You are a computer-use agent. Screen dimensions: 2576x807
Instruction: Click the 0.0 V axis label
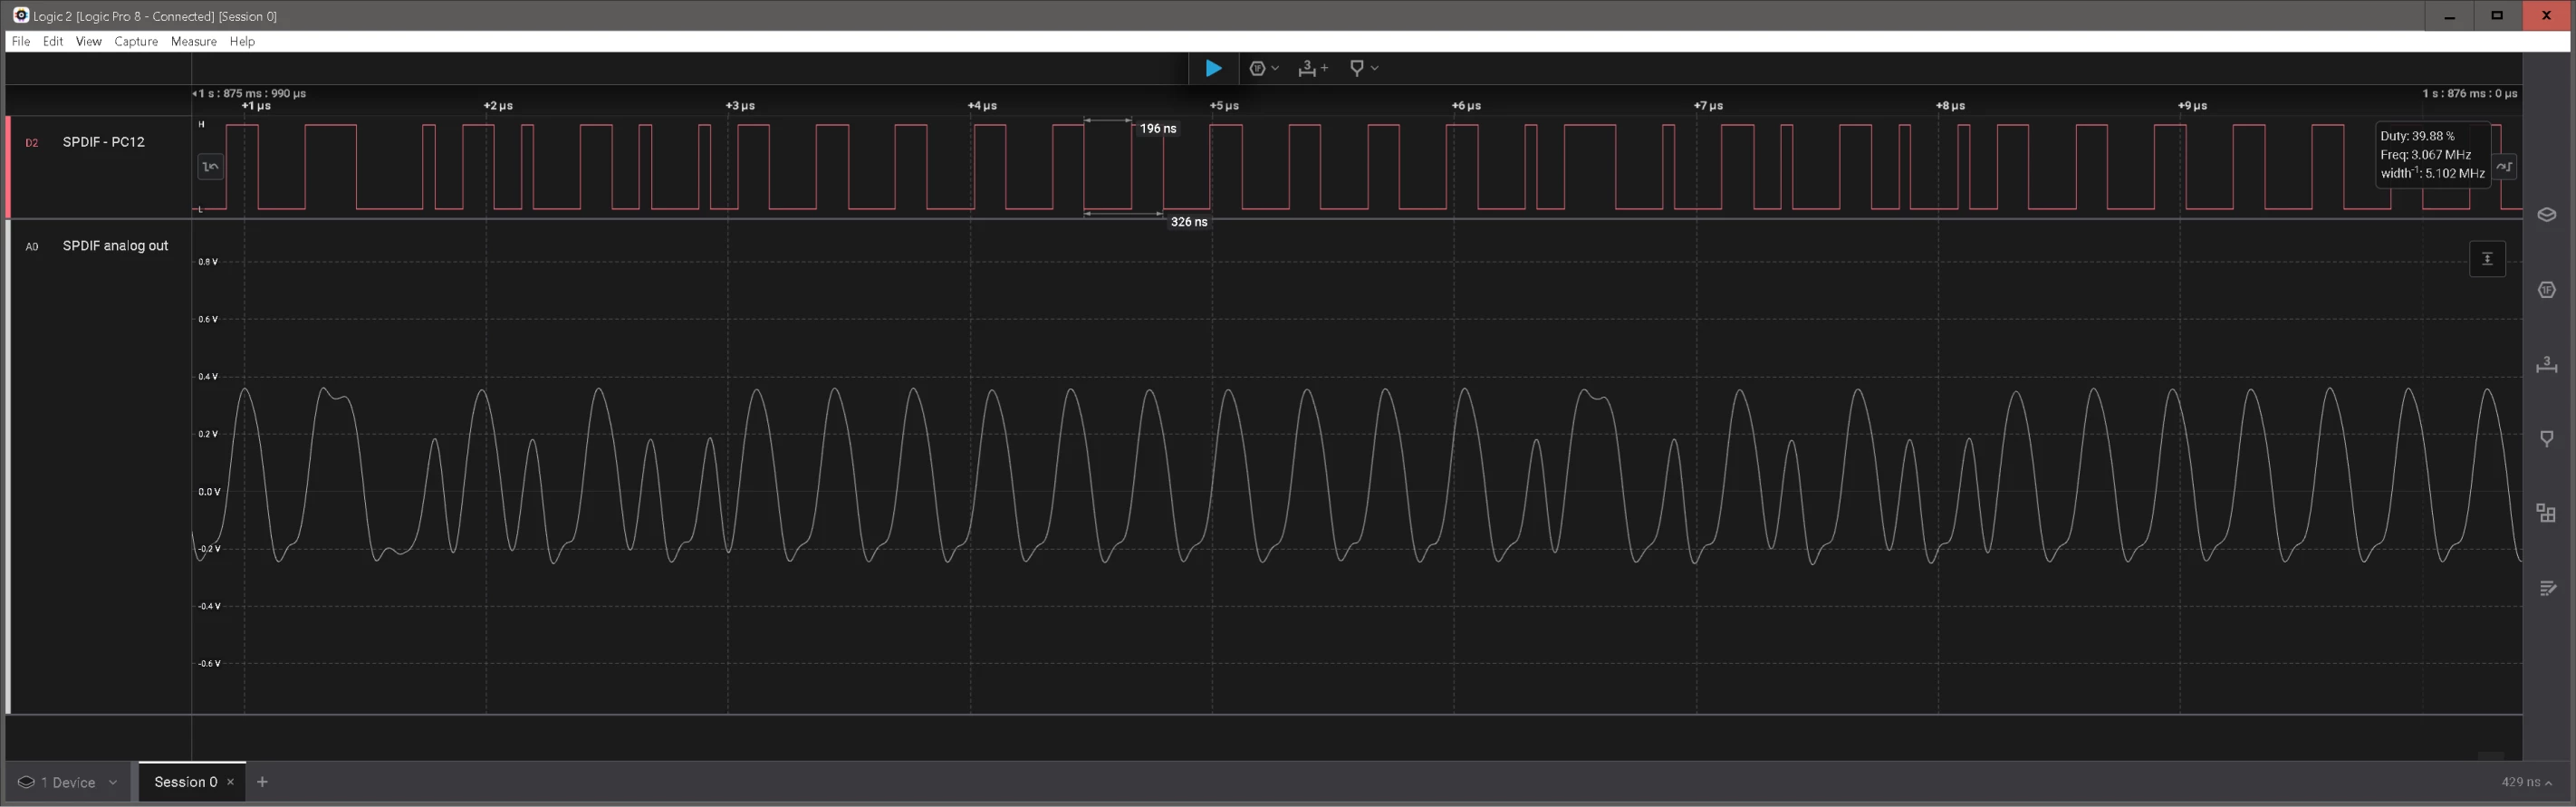pyautogui.click(x=208, y=492)
